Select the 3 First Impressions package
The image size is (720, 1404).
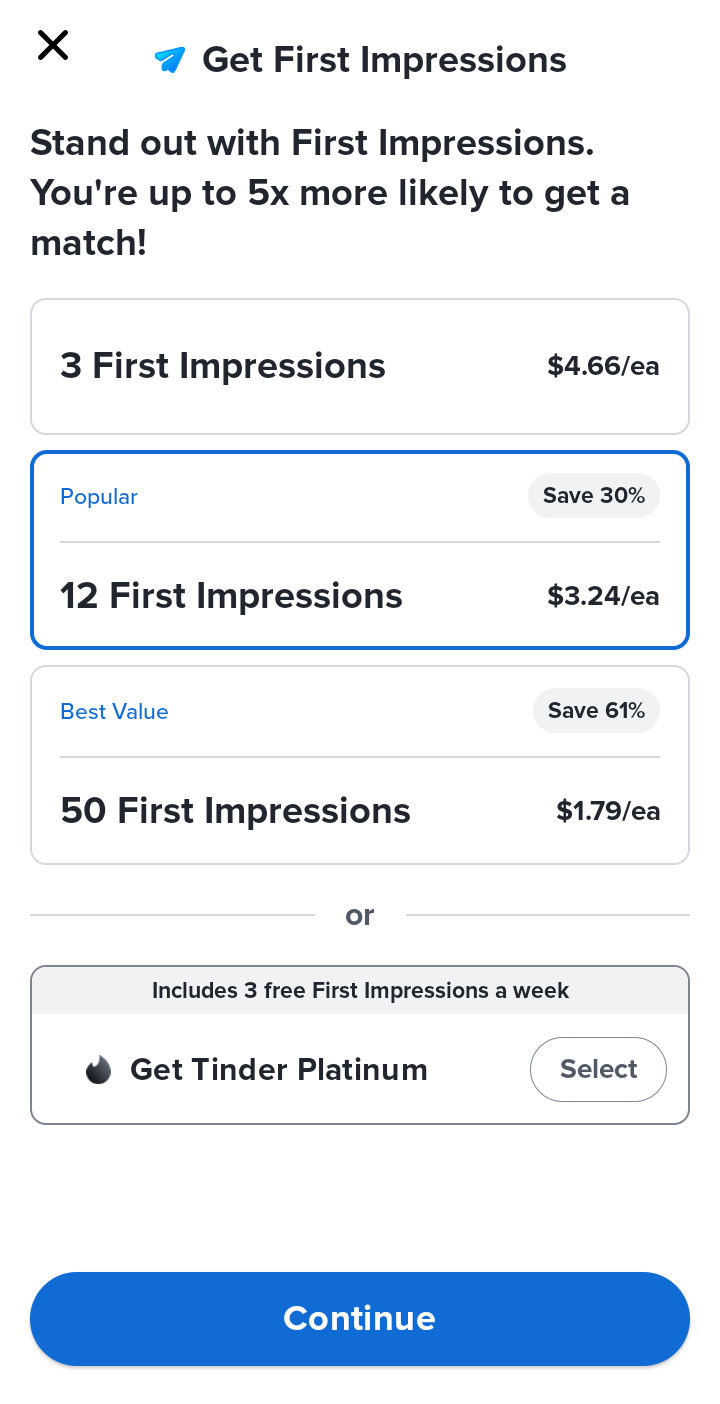(360, 366)
